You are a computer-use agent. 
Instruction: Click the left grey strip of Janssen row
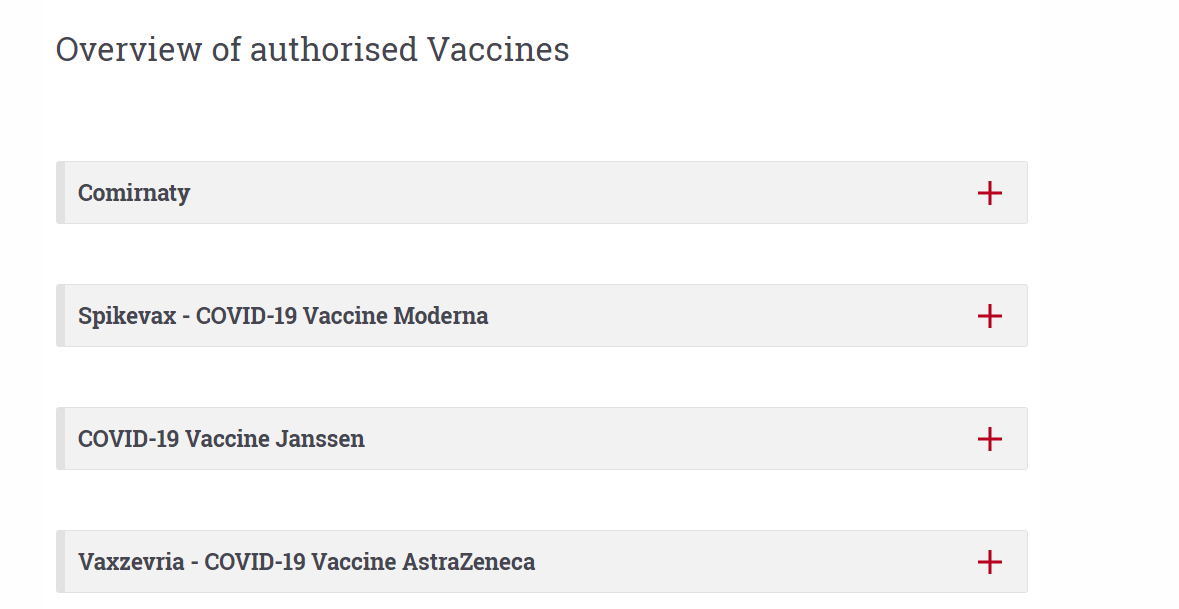click(60, 439)
